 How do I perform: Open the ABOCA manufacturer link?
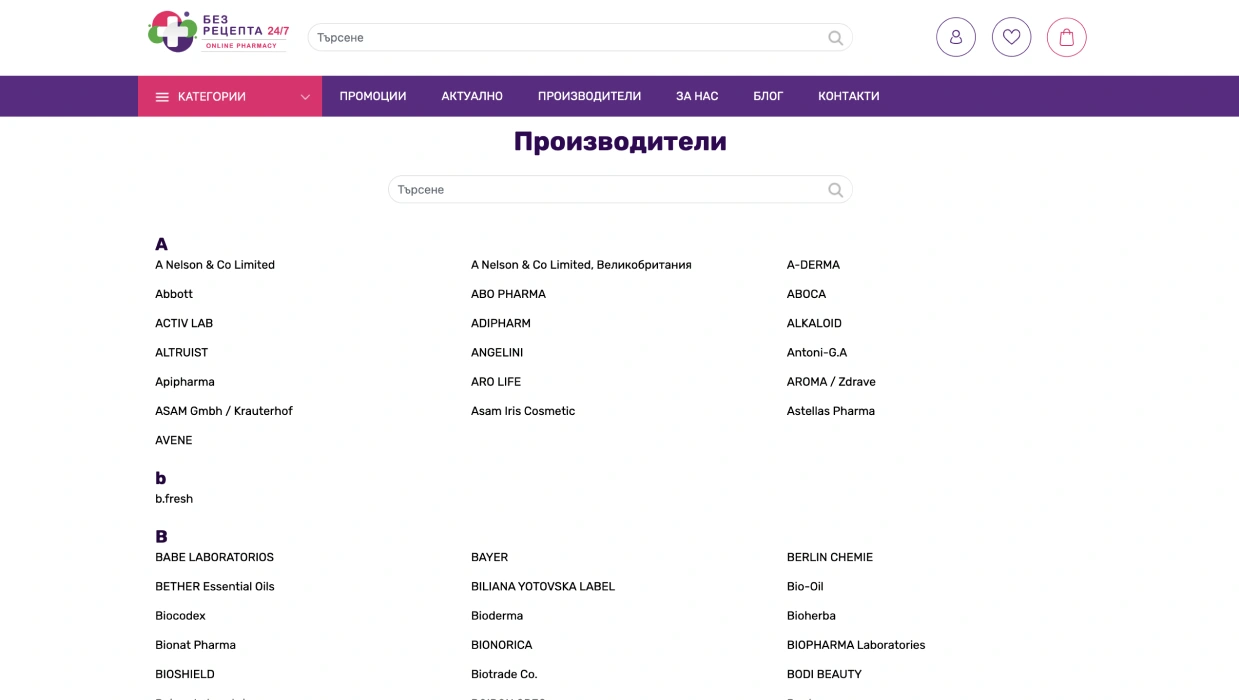point(806,294)
